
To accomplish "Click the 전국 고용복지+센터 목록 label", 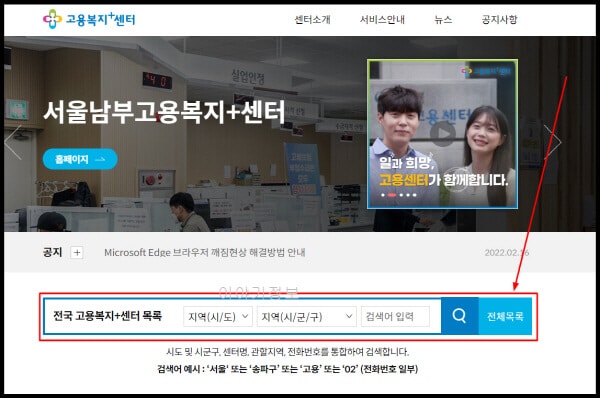I will click(108, 316).
